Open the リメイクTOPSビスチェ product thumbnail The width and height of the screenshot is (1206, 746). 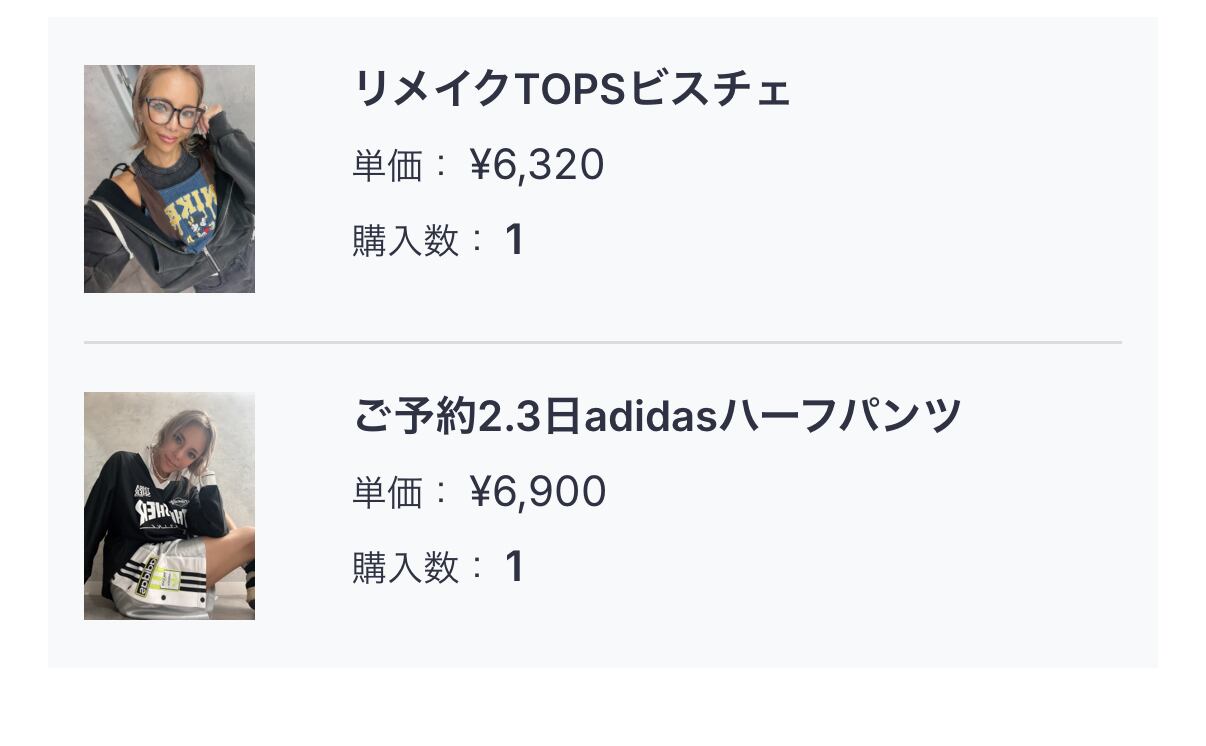169,179
